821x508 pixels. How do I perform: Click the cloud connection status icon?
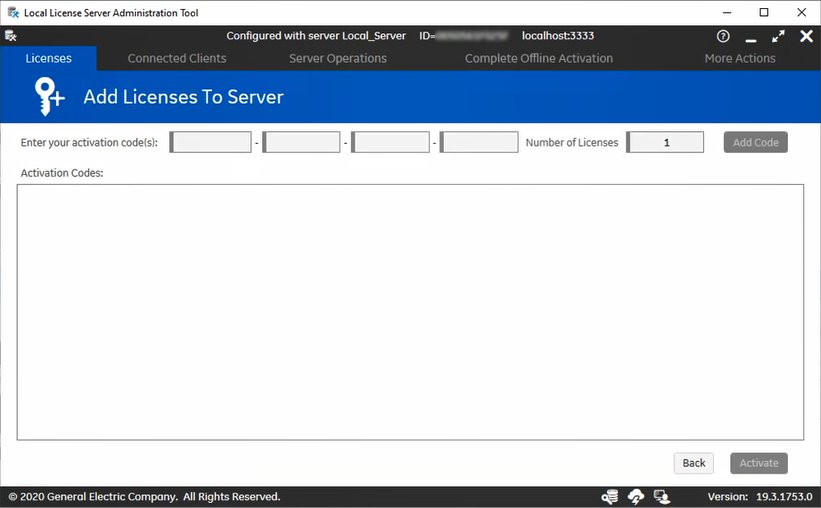[636, 496]
